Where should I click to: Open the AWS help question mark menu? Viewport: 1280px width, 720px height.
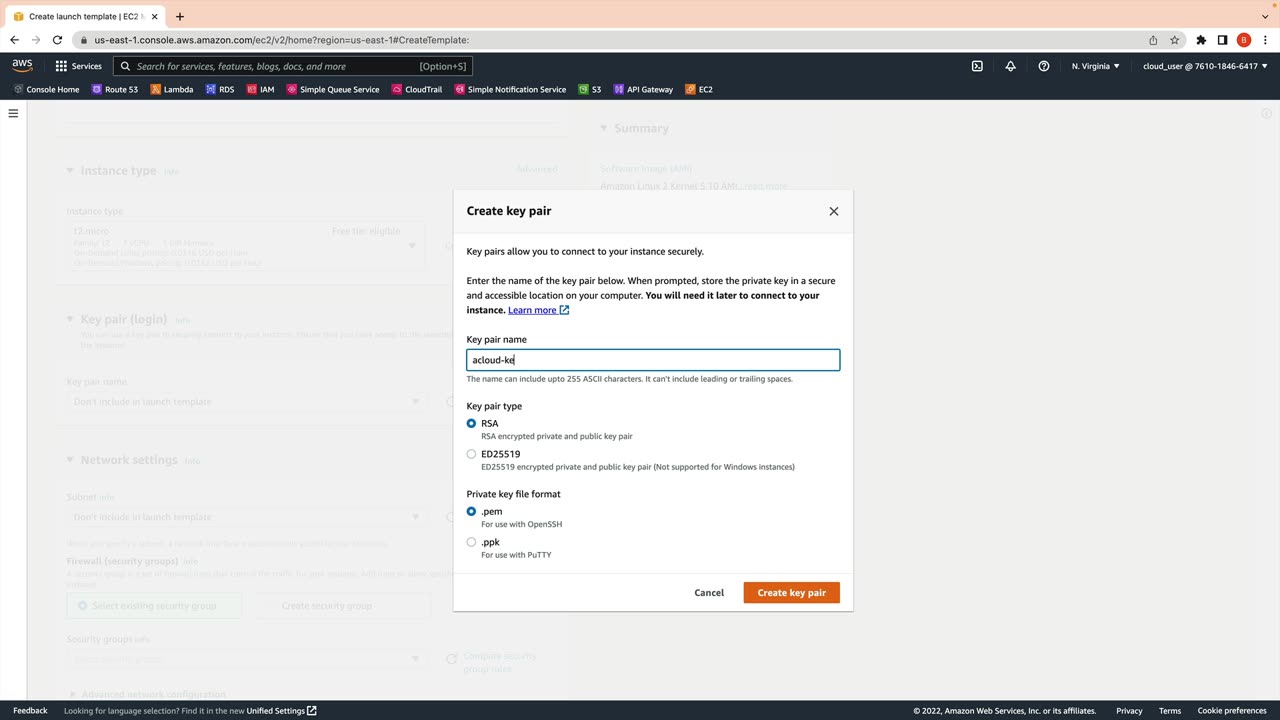click(x=1044, y=66)
